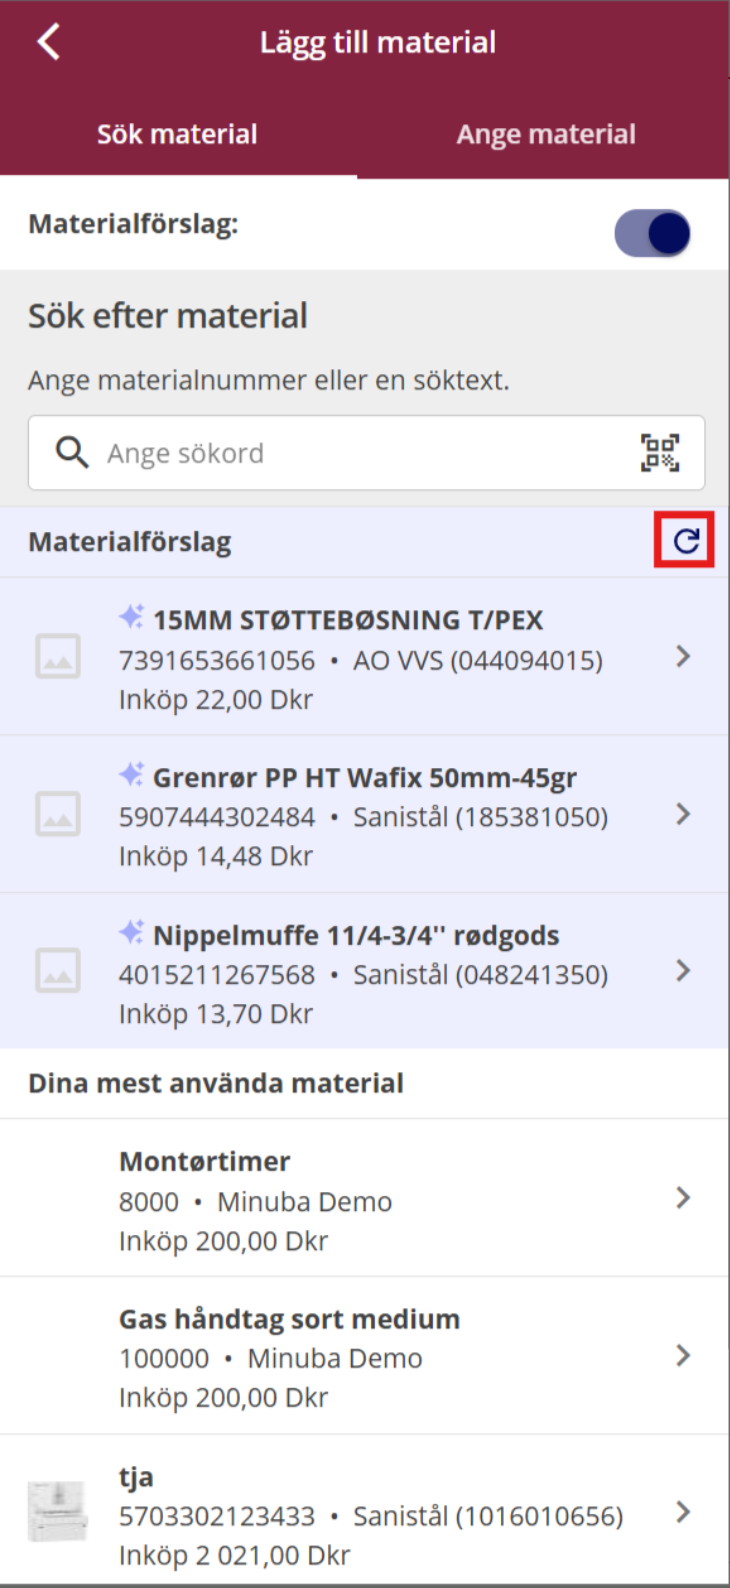Toggle the Materialförslag switch off
The image size is (730, 1588).
[x=652, y=233]
